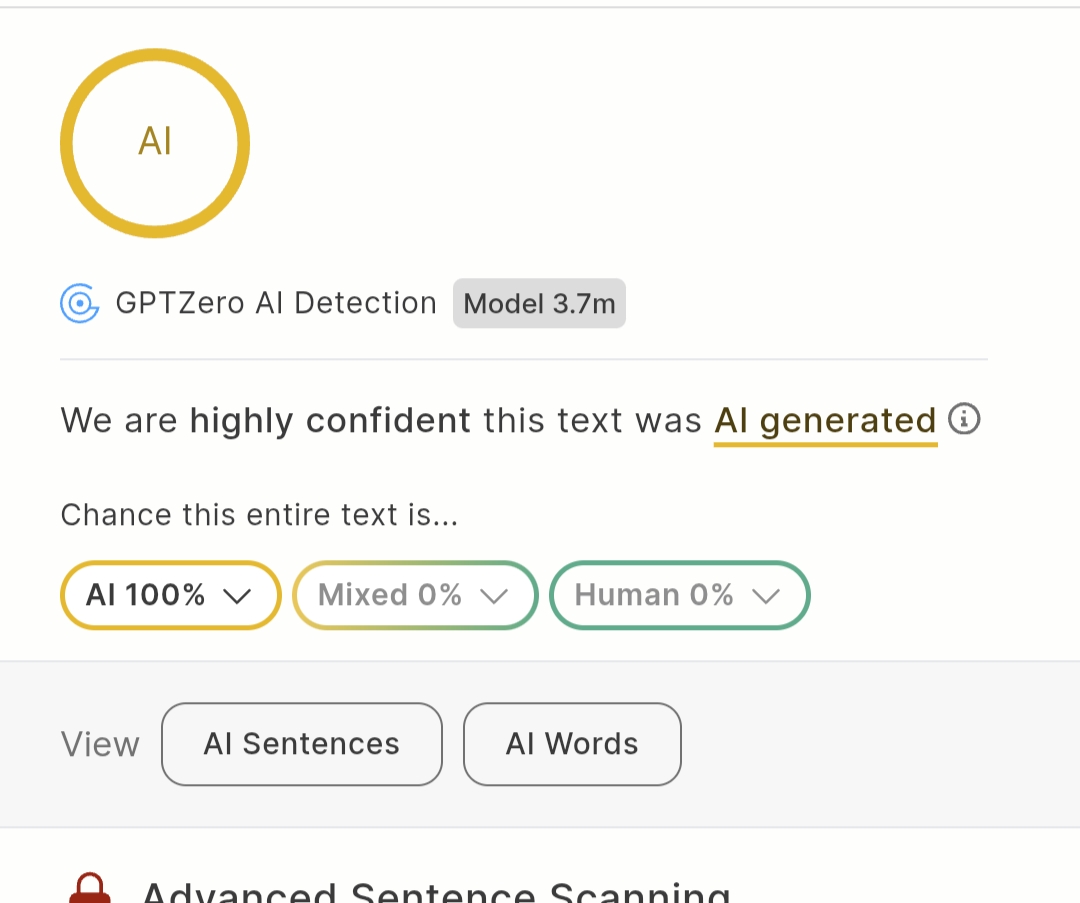Click the AI label inside the circle
Screen dimensions: 1080x903
[155, 142]
